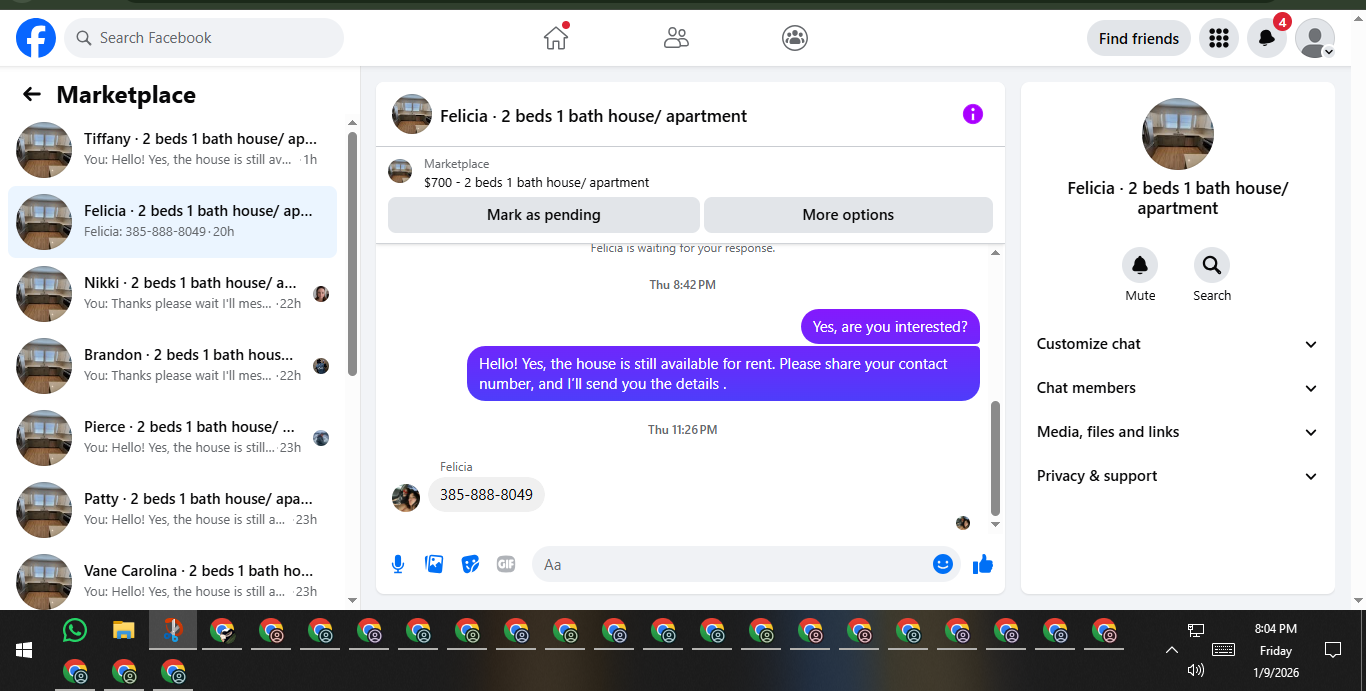The image size is (1366, 691).
Task: Expand Media, files and links section
Action: pos(1178,432)
